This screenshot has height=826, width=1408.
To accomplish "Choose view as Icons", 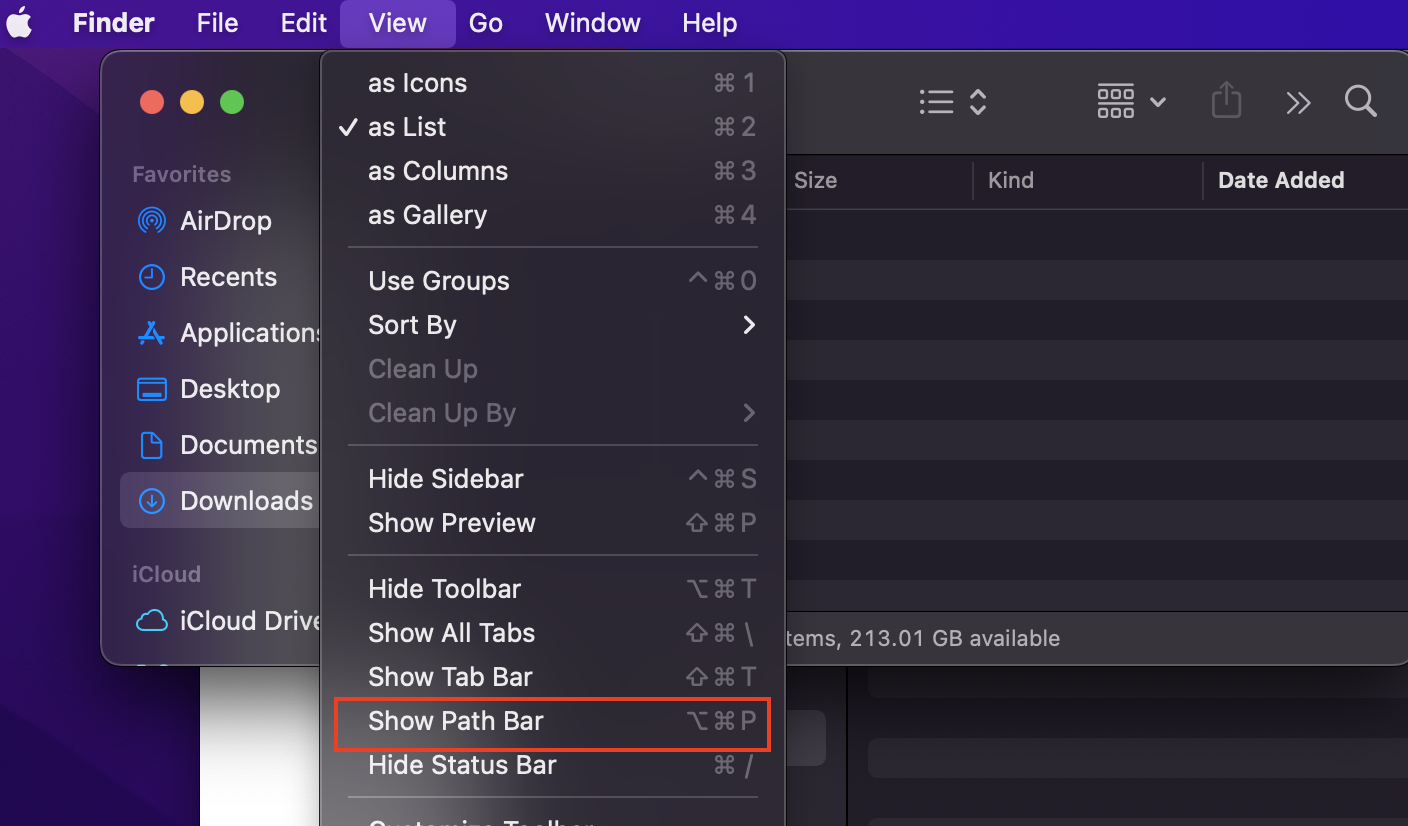I will (553, 83).
